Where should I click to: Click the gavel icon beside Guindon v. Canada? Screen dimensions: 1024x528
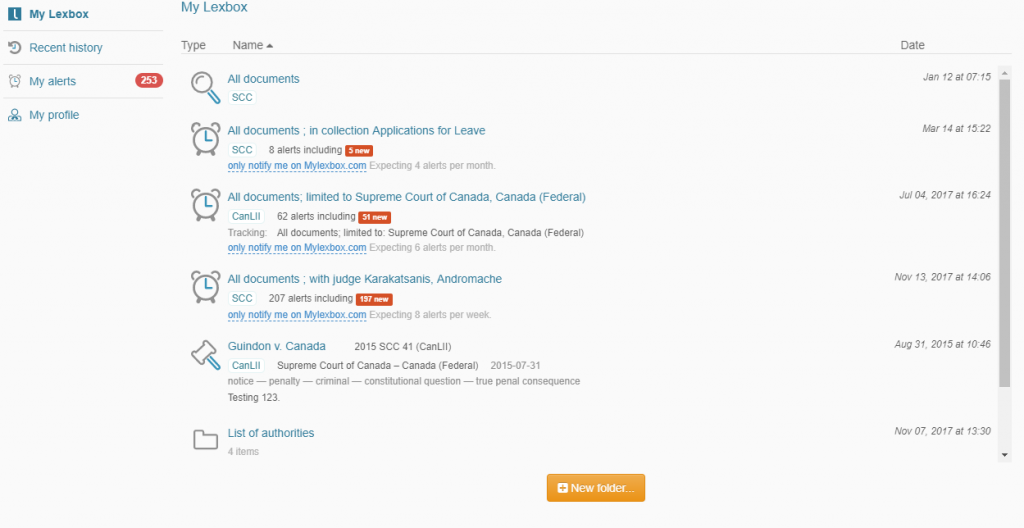tap(205, 353)
